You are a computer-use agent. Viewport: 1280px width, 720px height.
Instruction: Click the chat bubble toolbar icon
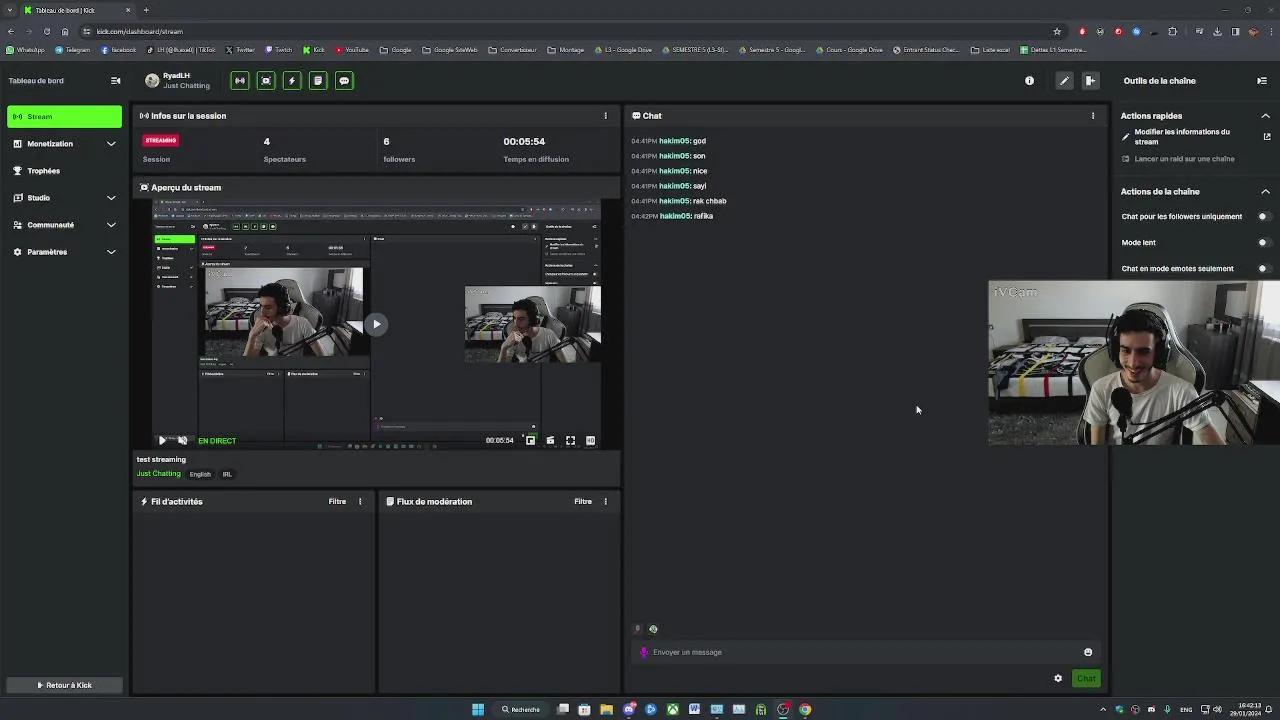point(344,81)
